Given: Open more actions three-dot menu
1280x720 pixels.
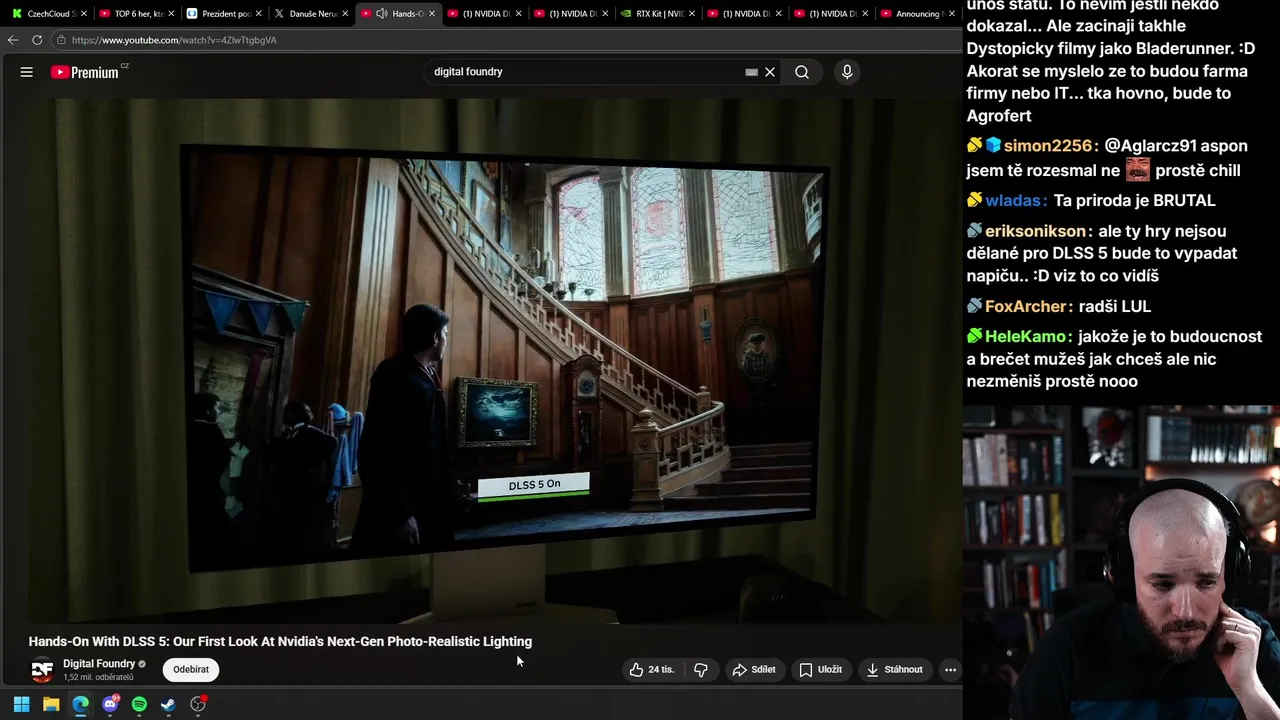Looking at the screenshot, I should click(x=950, y=670).
